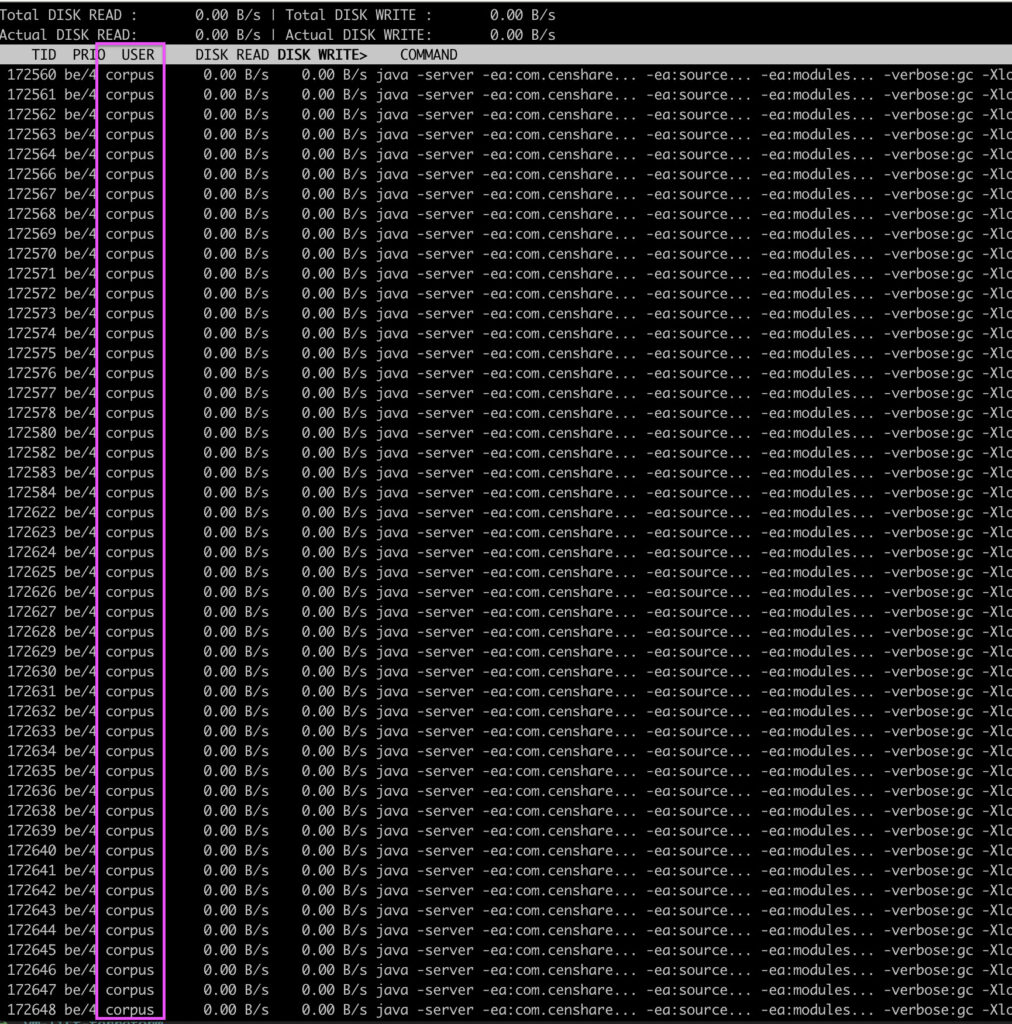Click -ea:com.censhare... in row 172639
The height and width of the screenshot is (1024, 1012).
560,831
